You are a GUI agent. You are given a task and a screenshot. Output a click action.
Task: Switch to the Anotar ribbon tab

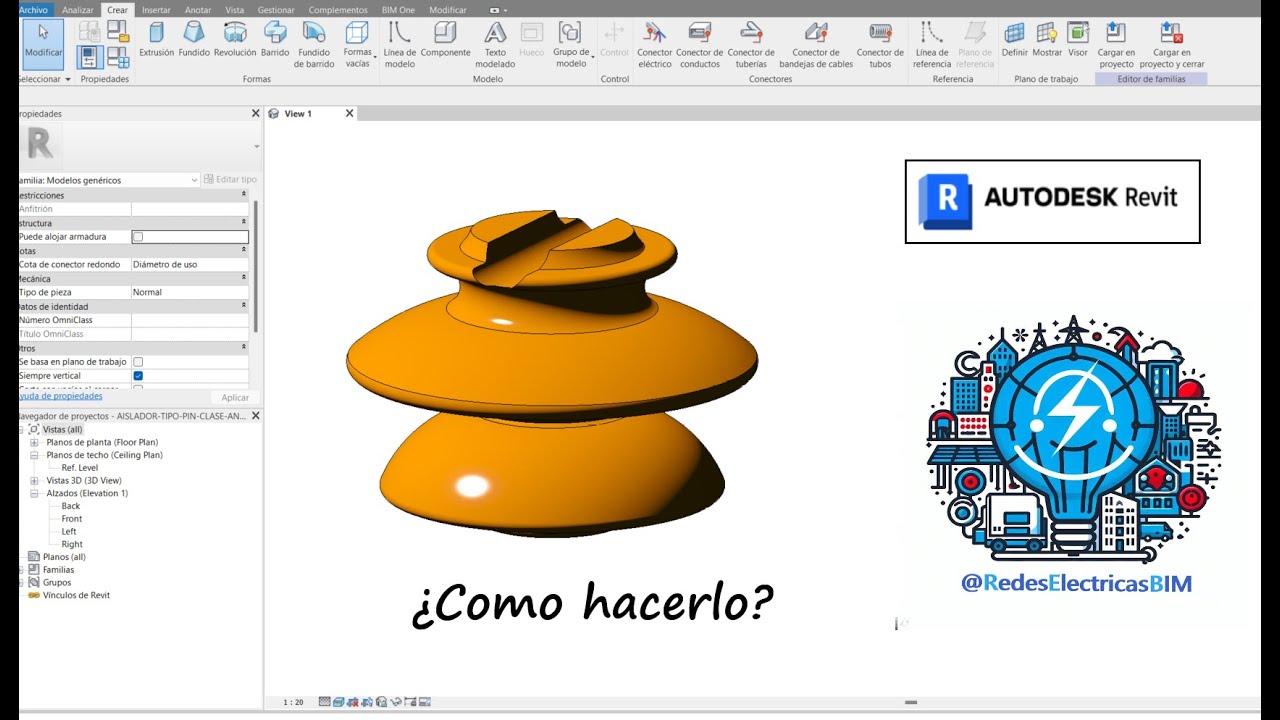pyautogui.click(x=198, y=10)
